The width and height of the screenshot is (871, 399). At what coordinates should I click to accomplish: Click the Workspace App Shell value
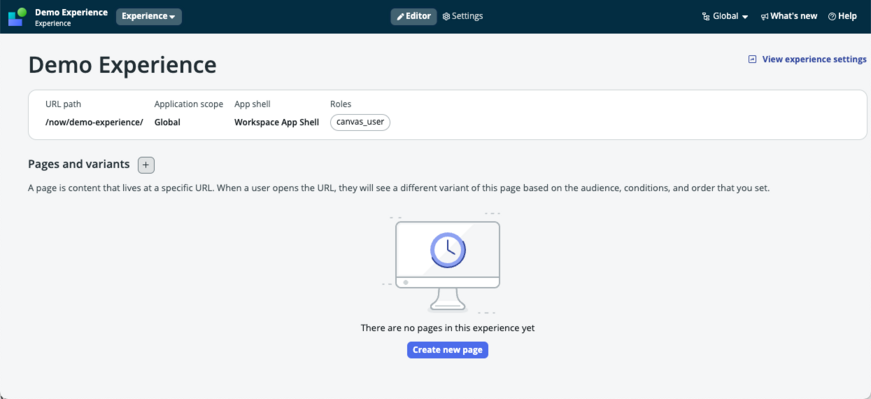277,122
